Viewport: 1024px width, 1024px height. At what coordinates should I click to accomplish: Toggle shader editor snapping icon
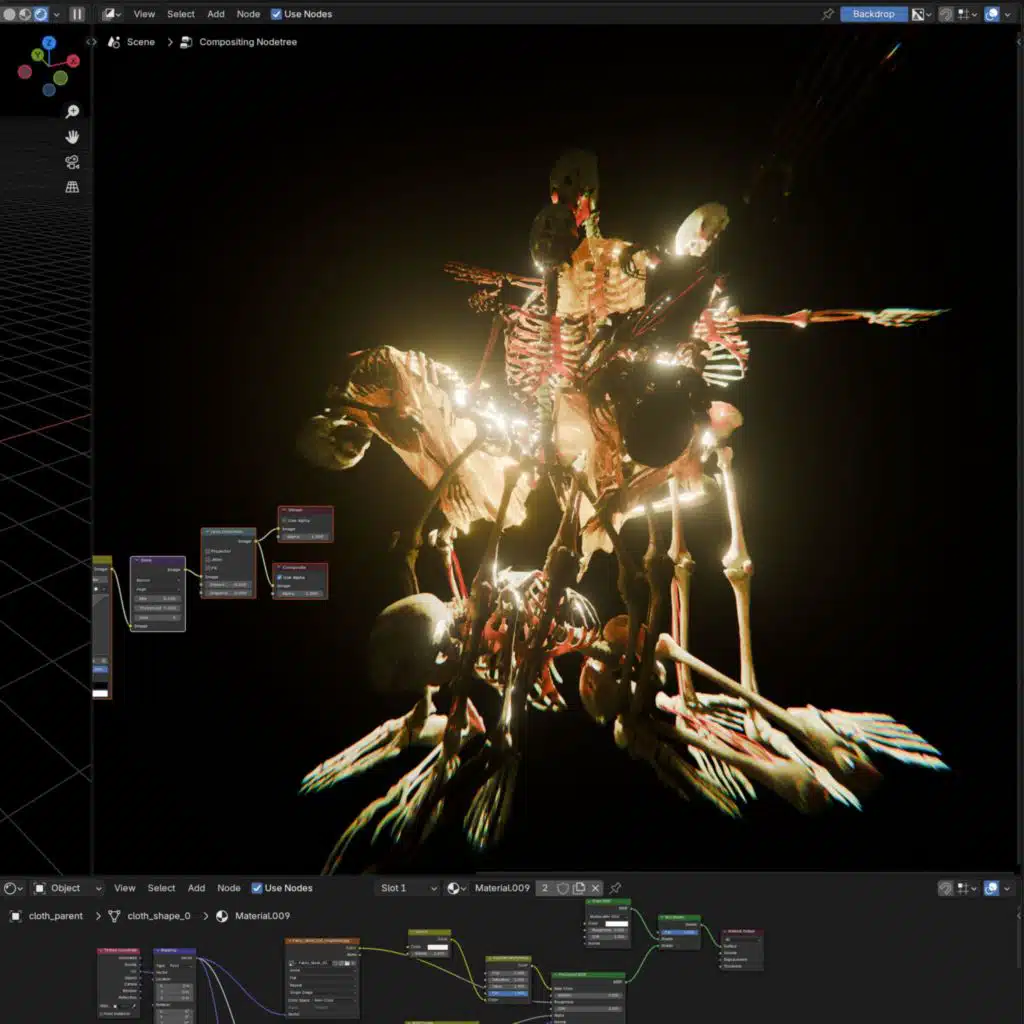click(945, 888)
